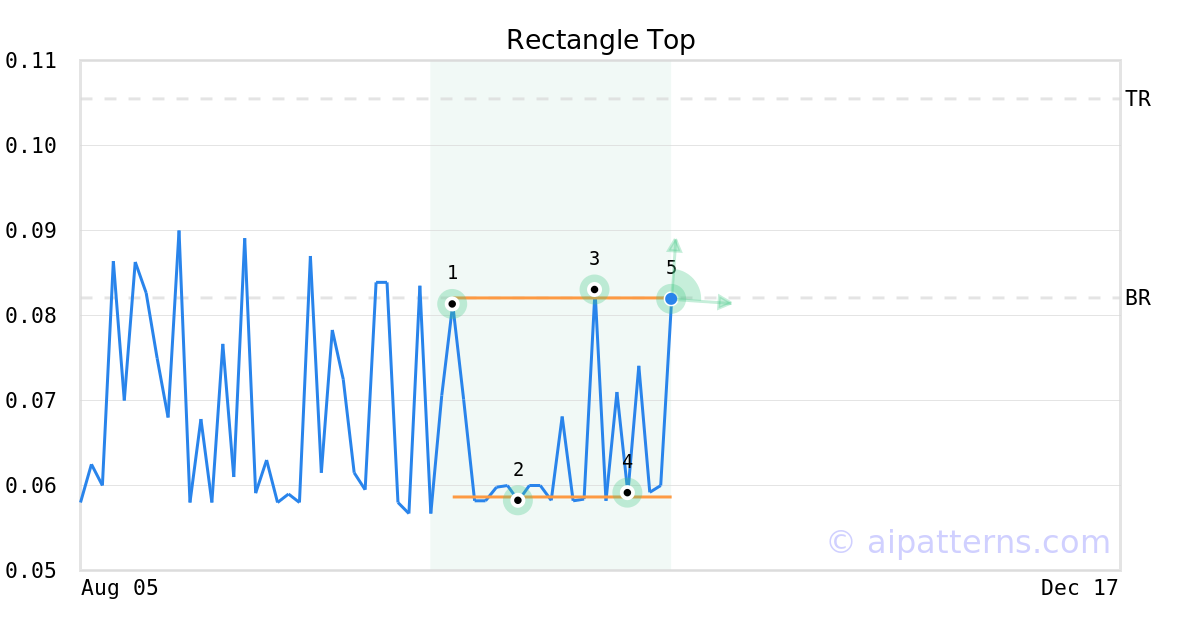Select pattern point 2 marker
The width and height of the screenshot is (1200, 630).
click(x=518, y=500)
